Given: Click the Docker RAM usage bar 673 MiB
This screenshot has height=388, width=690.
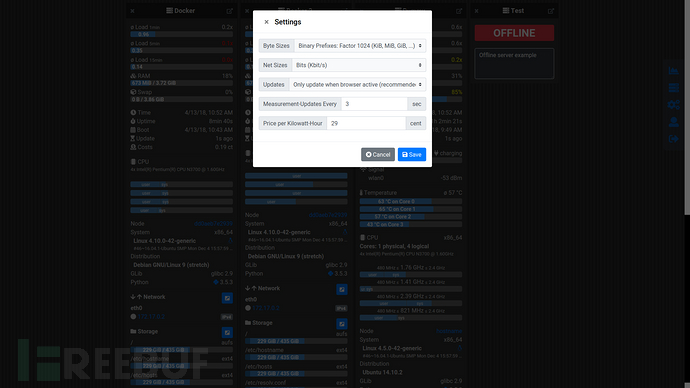Looking at the screenshot, I should 181,83.
